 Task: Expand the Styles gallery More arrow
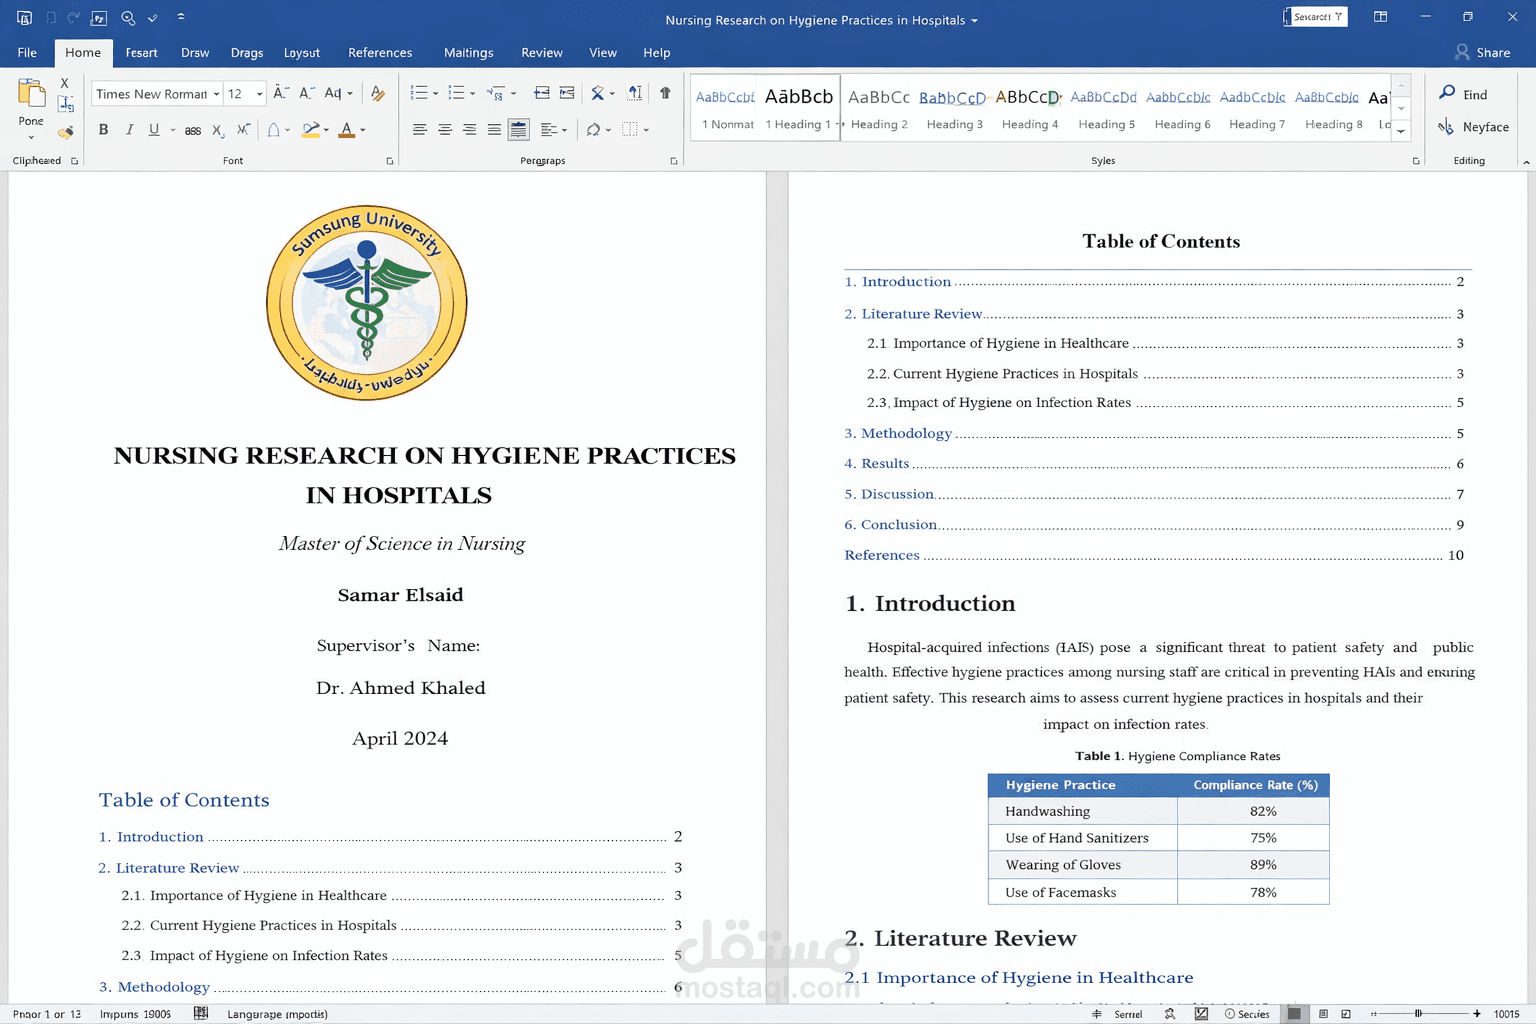(x=1402, y=130)
